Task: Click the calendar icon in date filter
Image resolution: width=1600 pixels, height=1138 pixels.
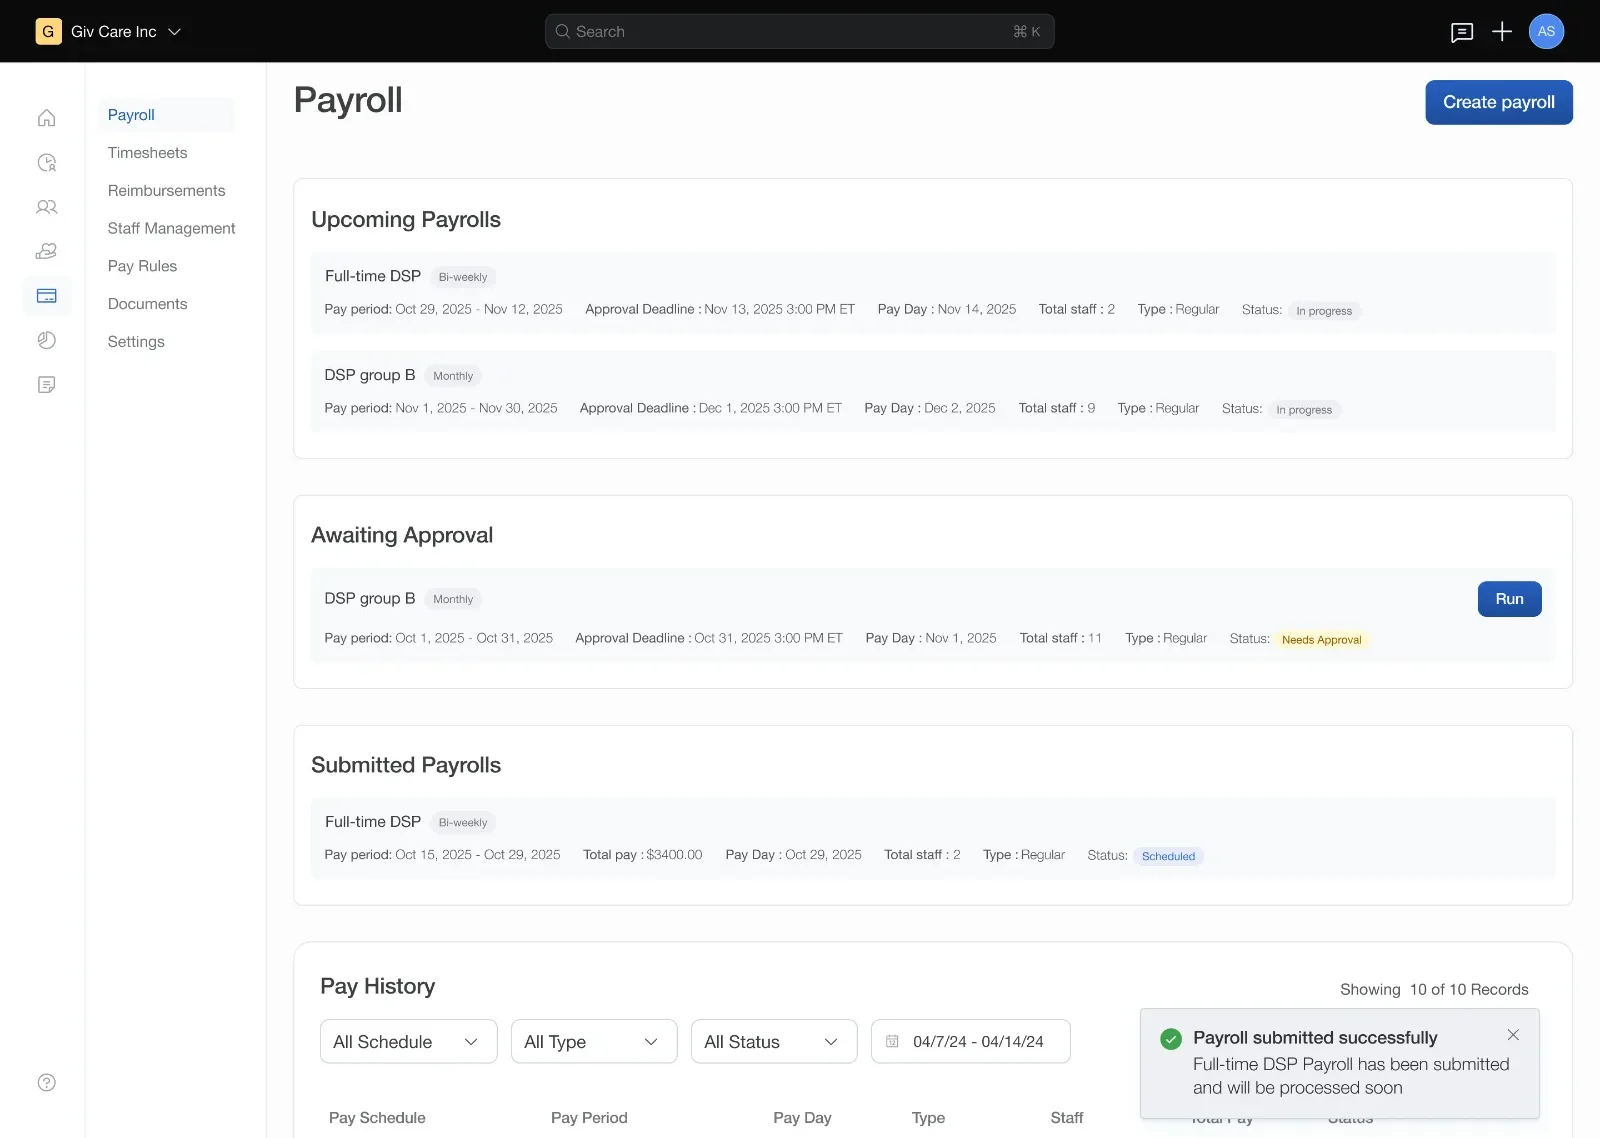Action: [892, 1042]
